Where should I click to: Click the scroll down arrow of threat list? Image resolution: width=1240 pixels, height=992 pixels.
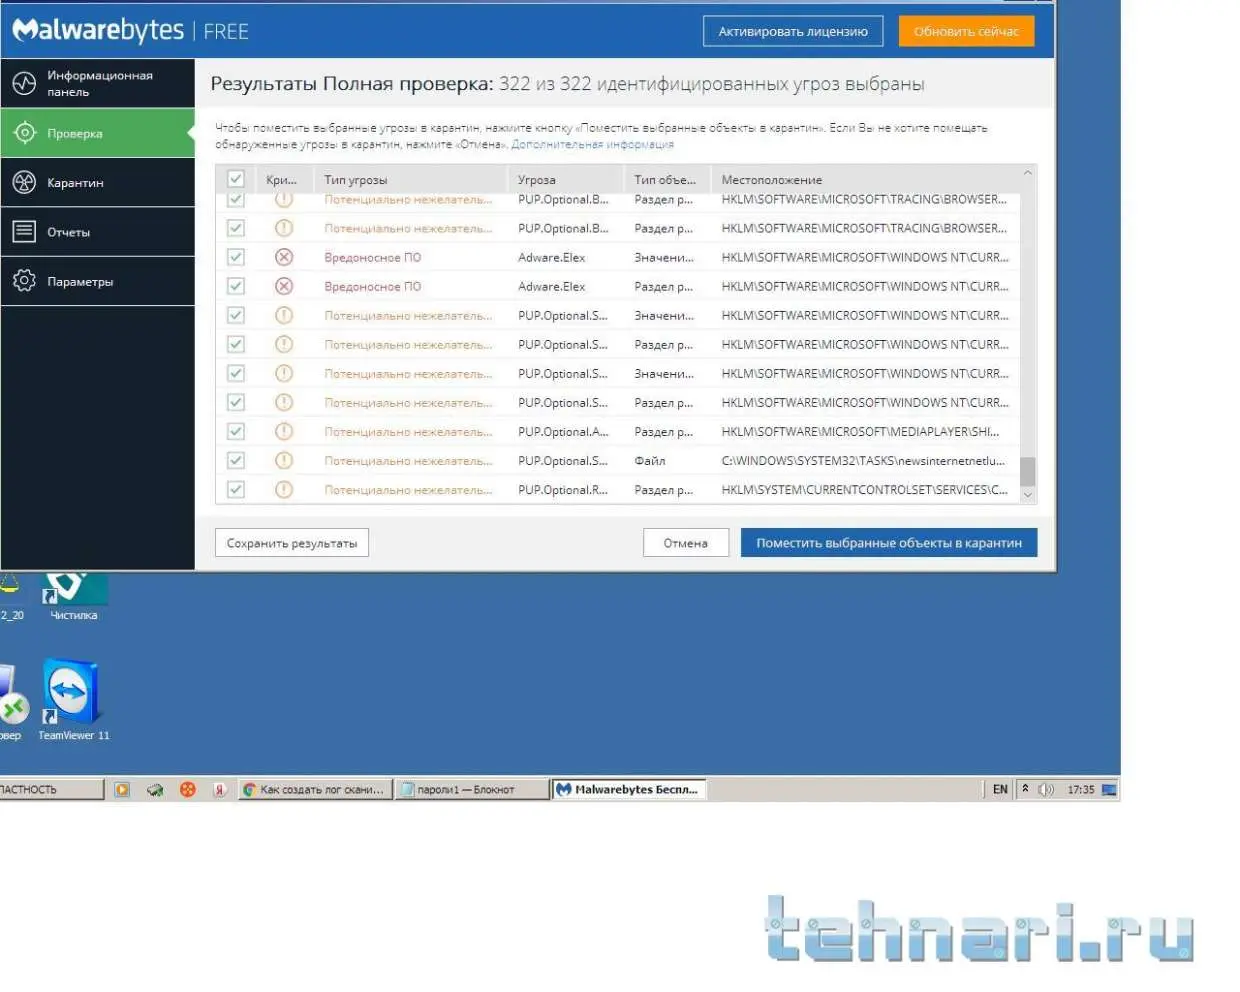(x=1027, y=495)
